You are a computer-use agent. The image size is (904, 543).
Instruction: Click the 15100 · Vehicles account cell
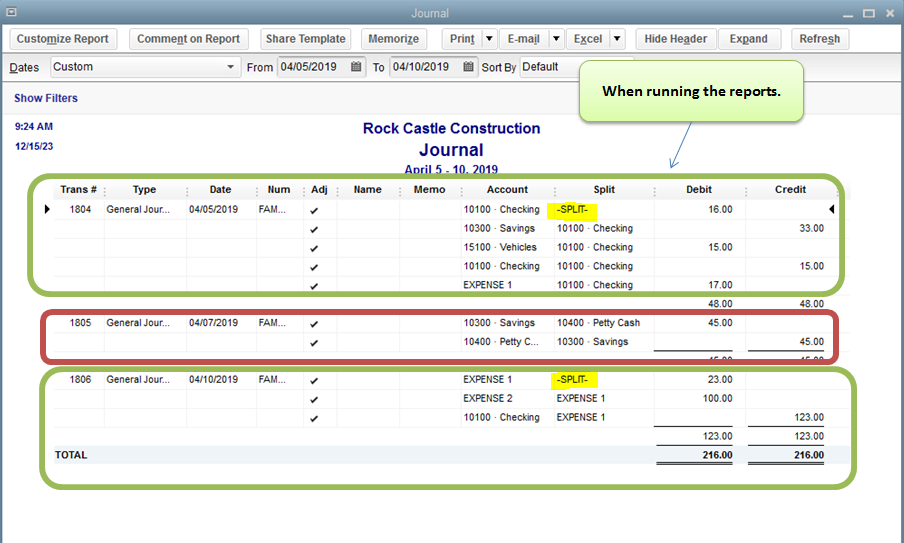pyautogui.click(x=500, y=247)
